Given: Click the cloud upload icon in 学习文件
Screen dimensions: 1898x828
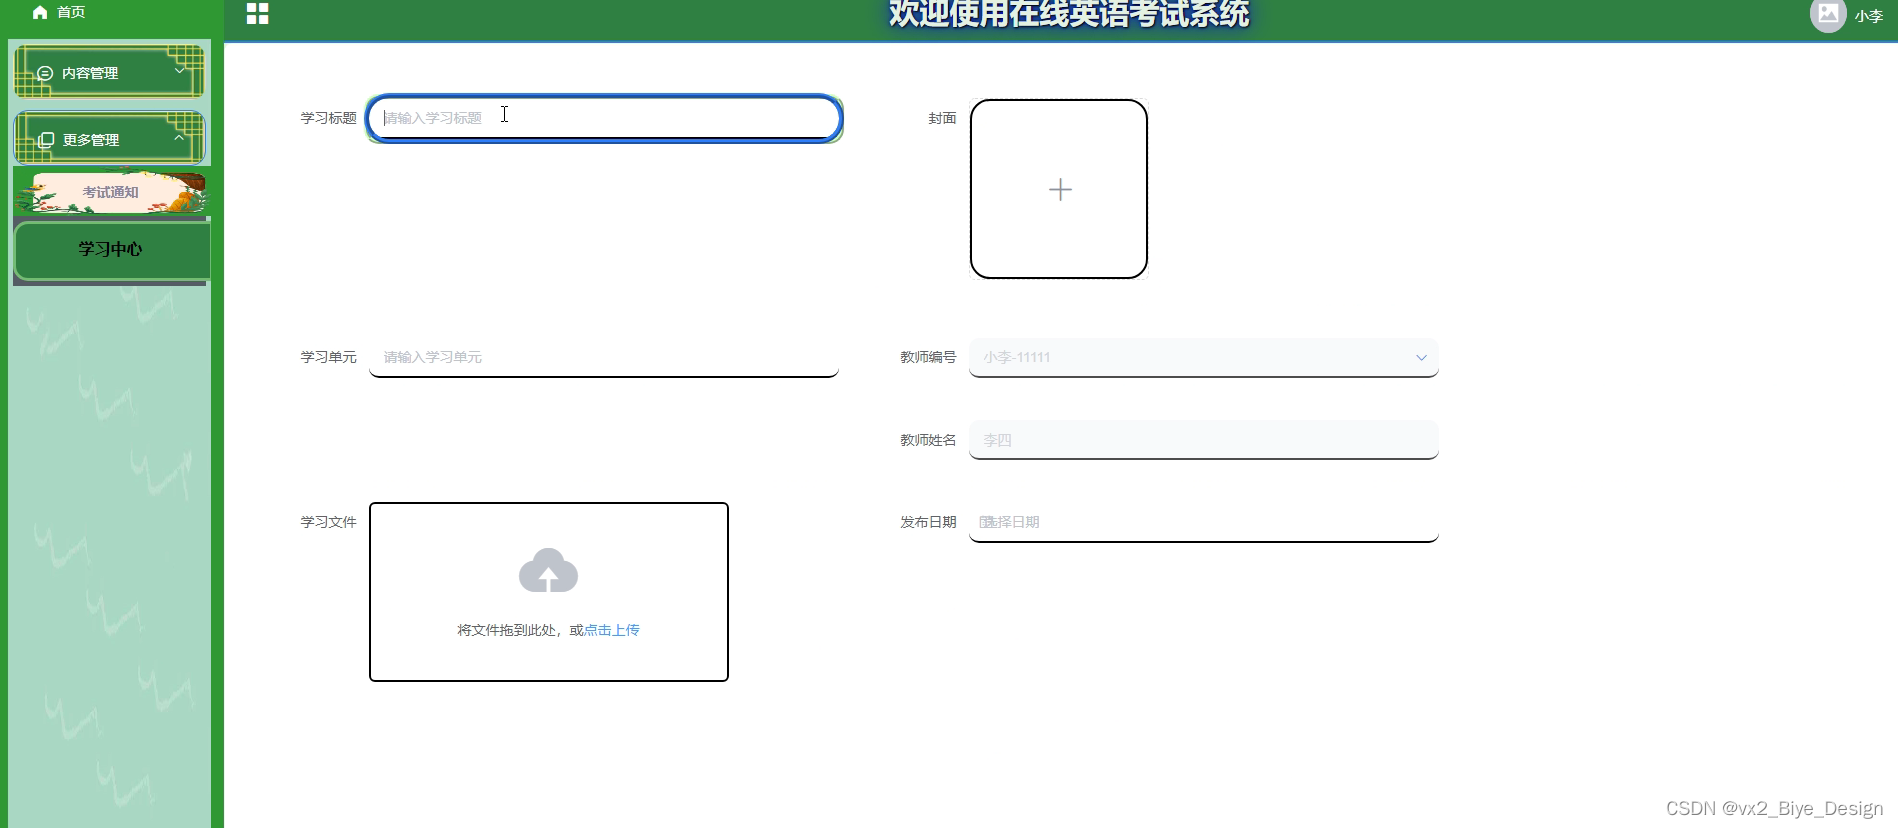Looking at the screenshot, I should 548,570.
